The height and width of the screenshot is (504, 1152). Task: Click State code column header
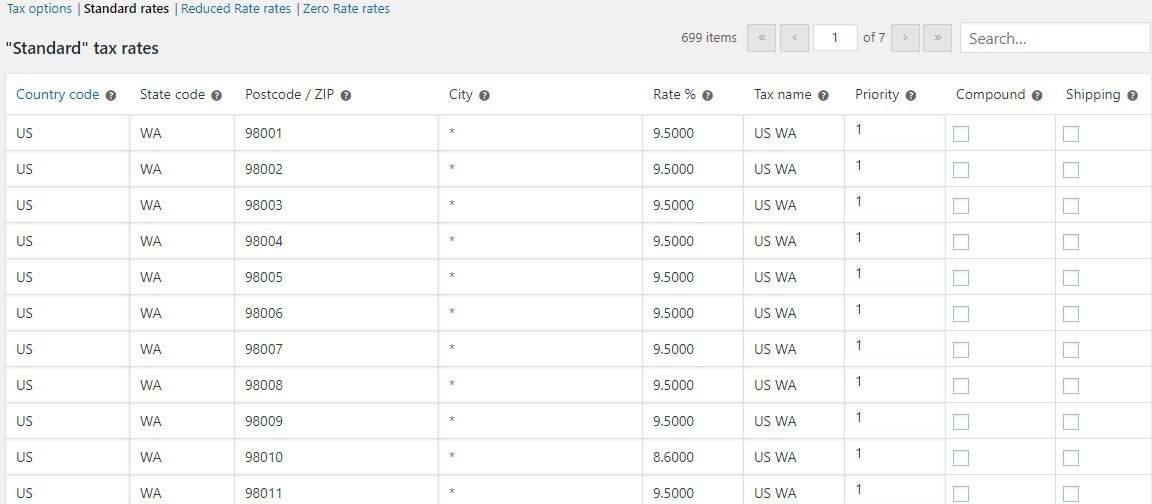click(173, 95)
